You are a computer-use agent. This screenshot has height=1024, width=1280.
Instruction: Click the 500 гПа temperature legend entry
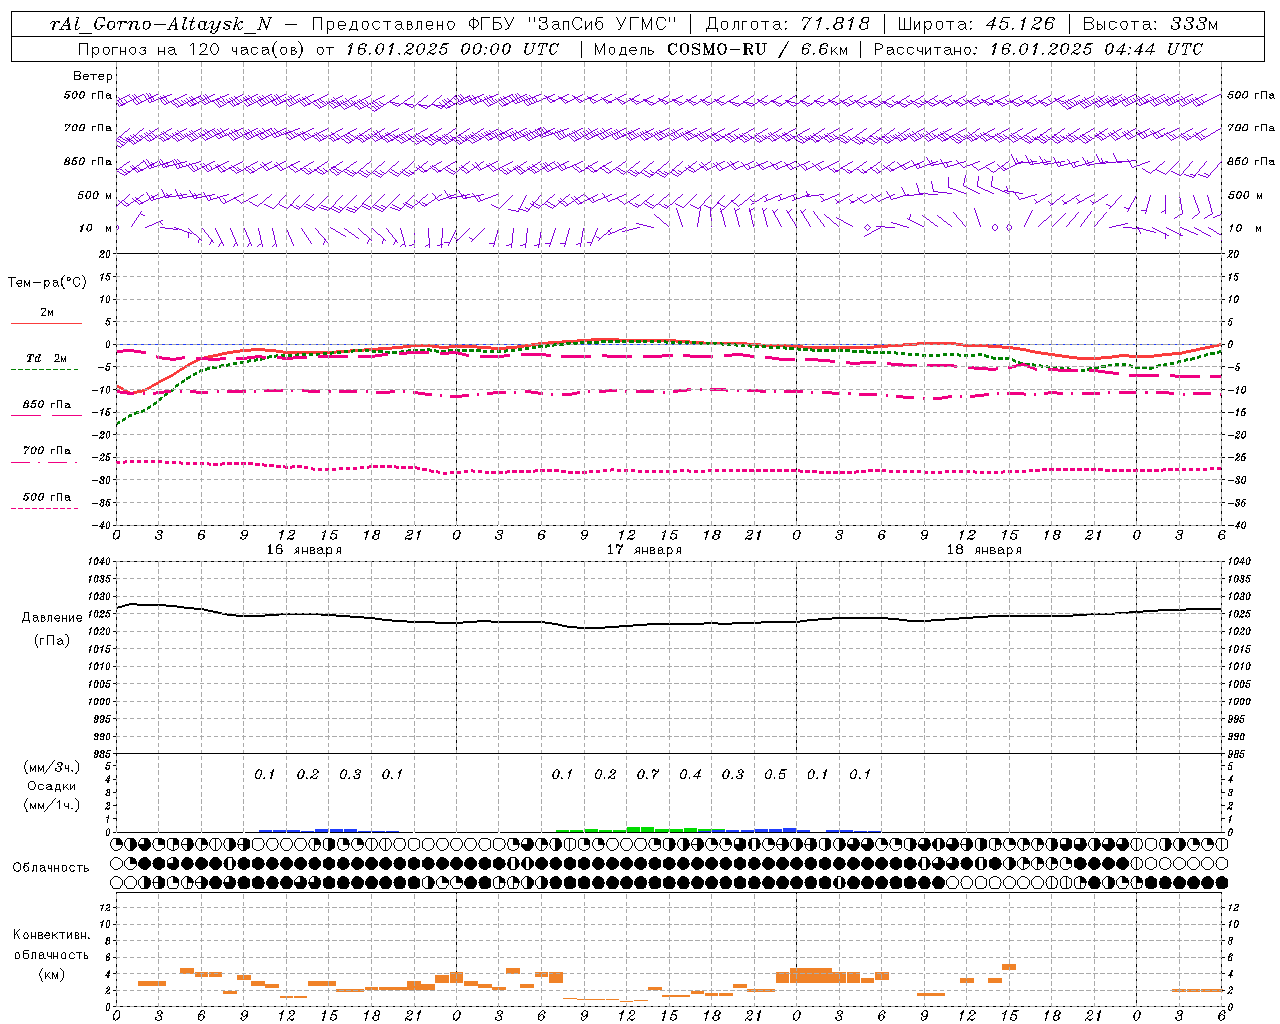click(46, 497)
